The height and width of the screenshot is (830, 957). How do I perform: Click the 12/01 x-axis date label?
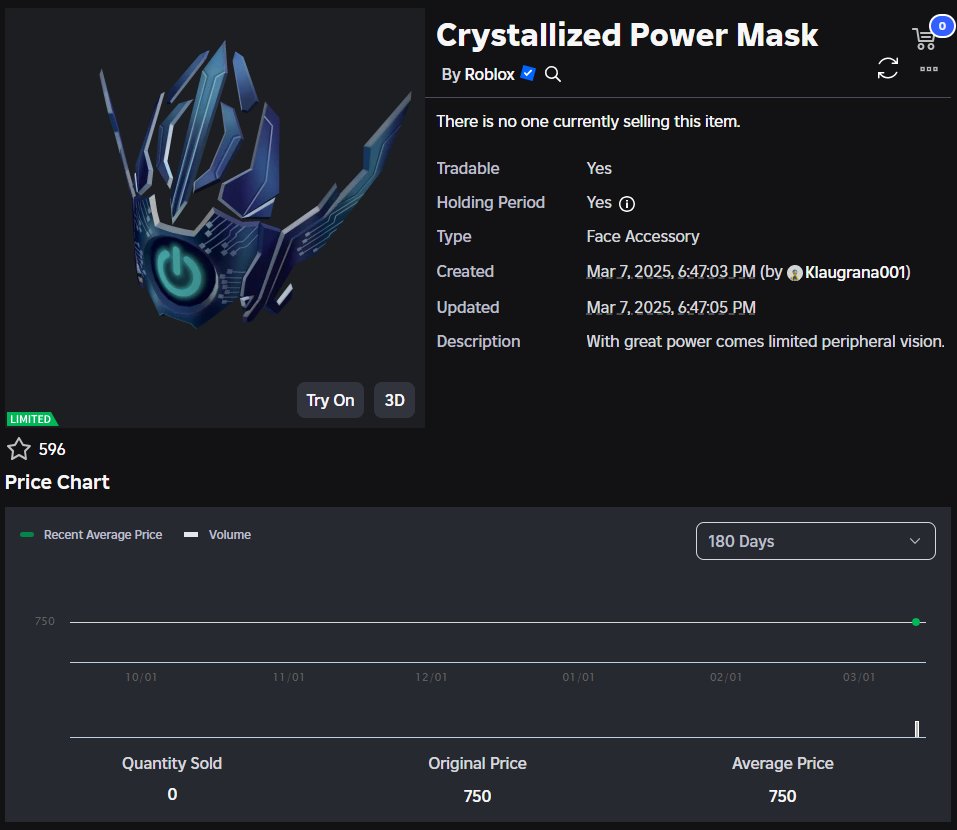431,677
